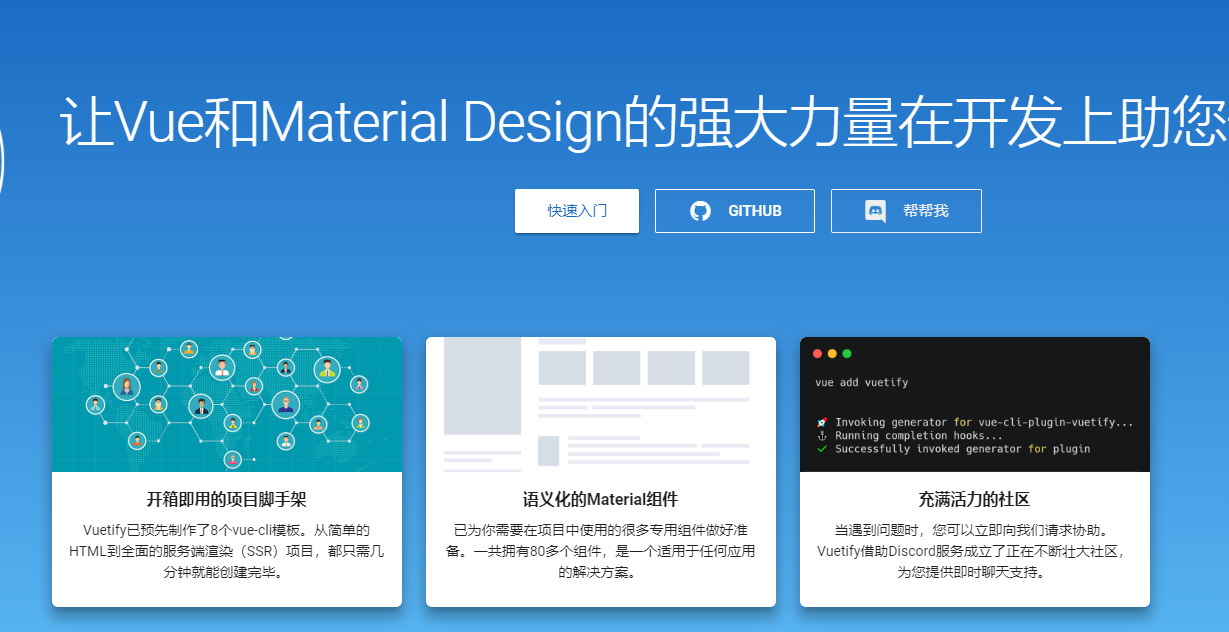The height and width of the screenshot is (632, 1229).
Task: Click the Discord logo icon
Action: click(x=875, y=211)
